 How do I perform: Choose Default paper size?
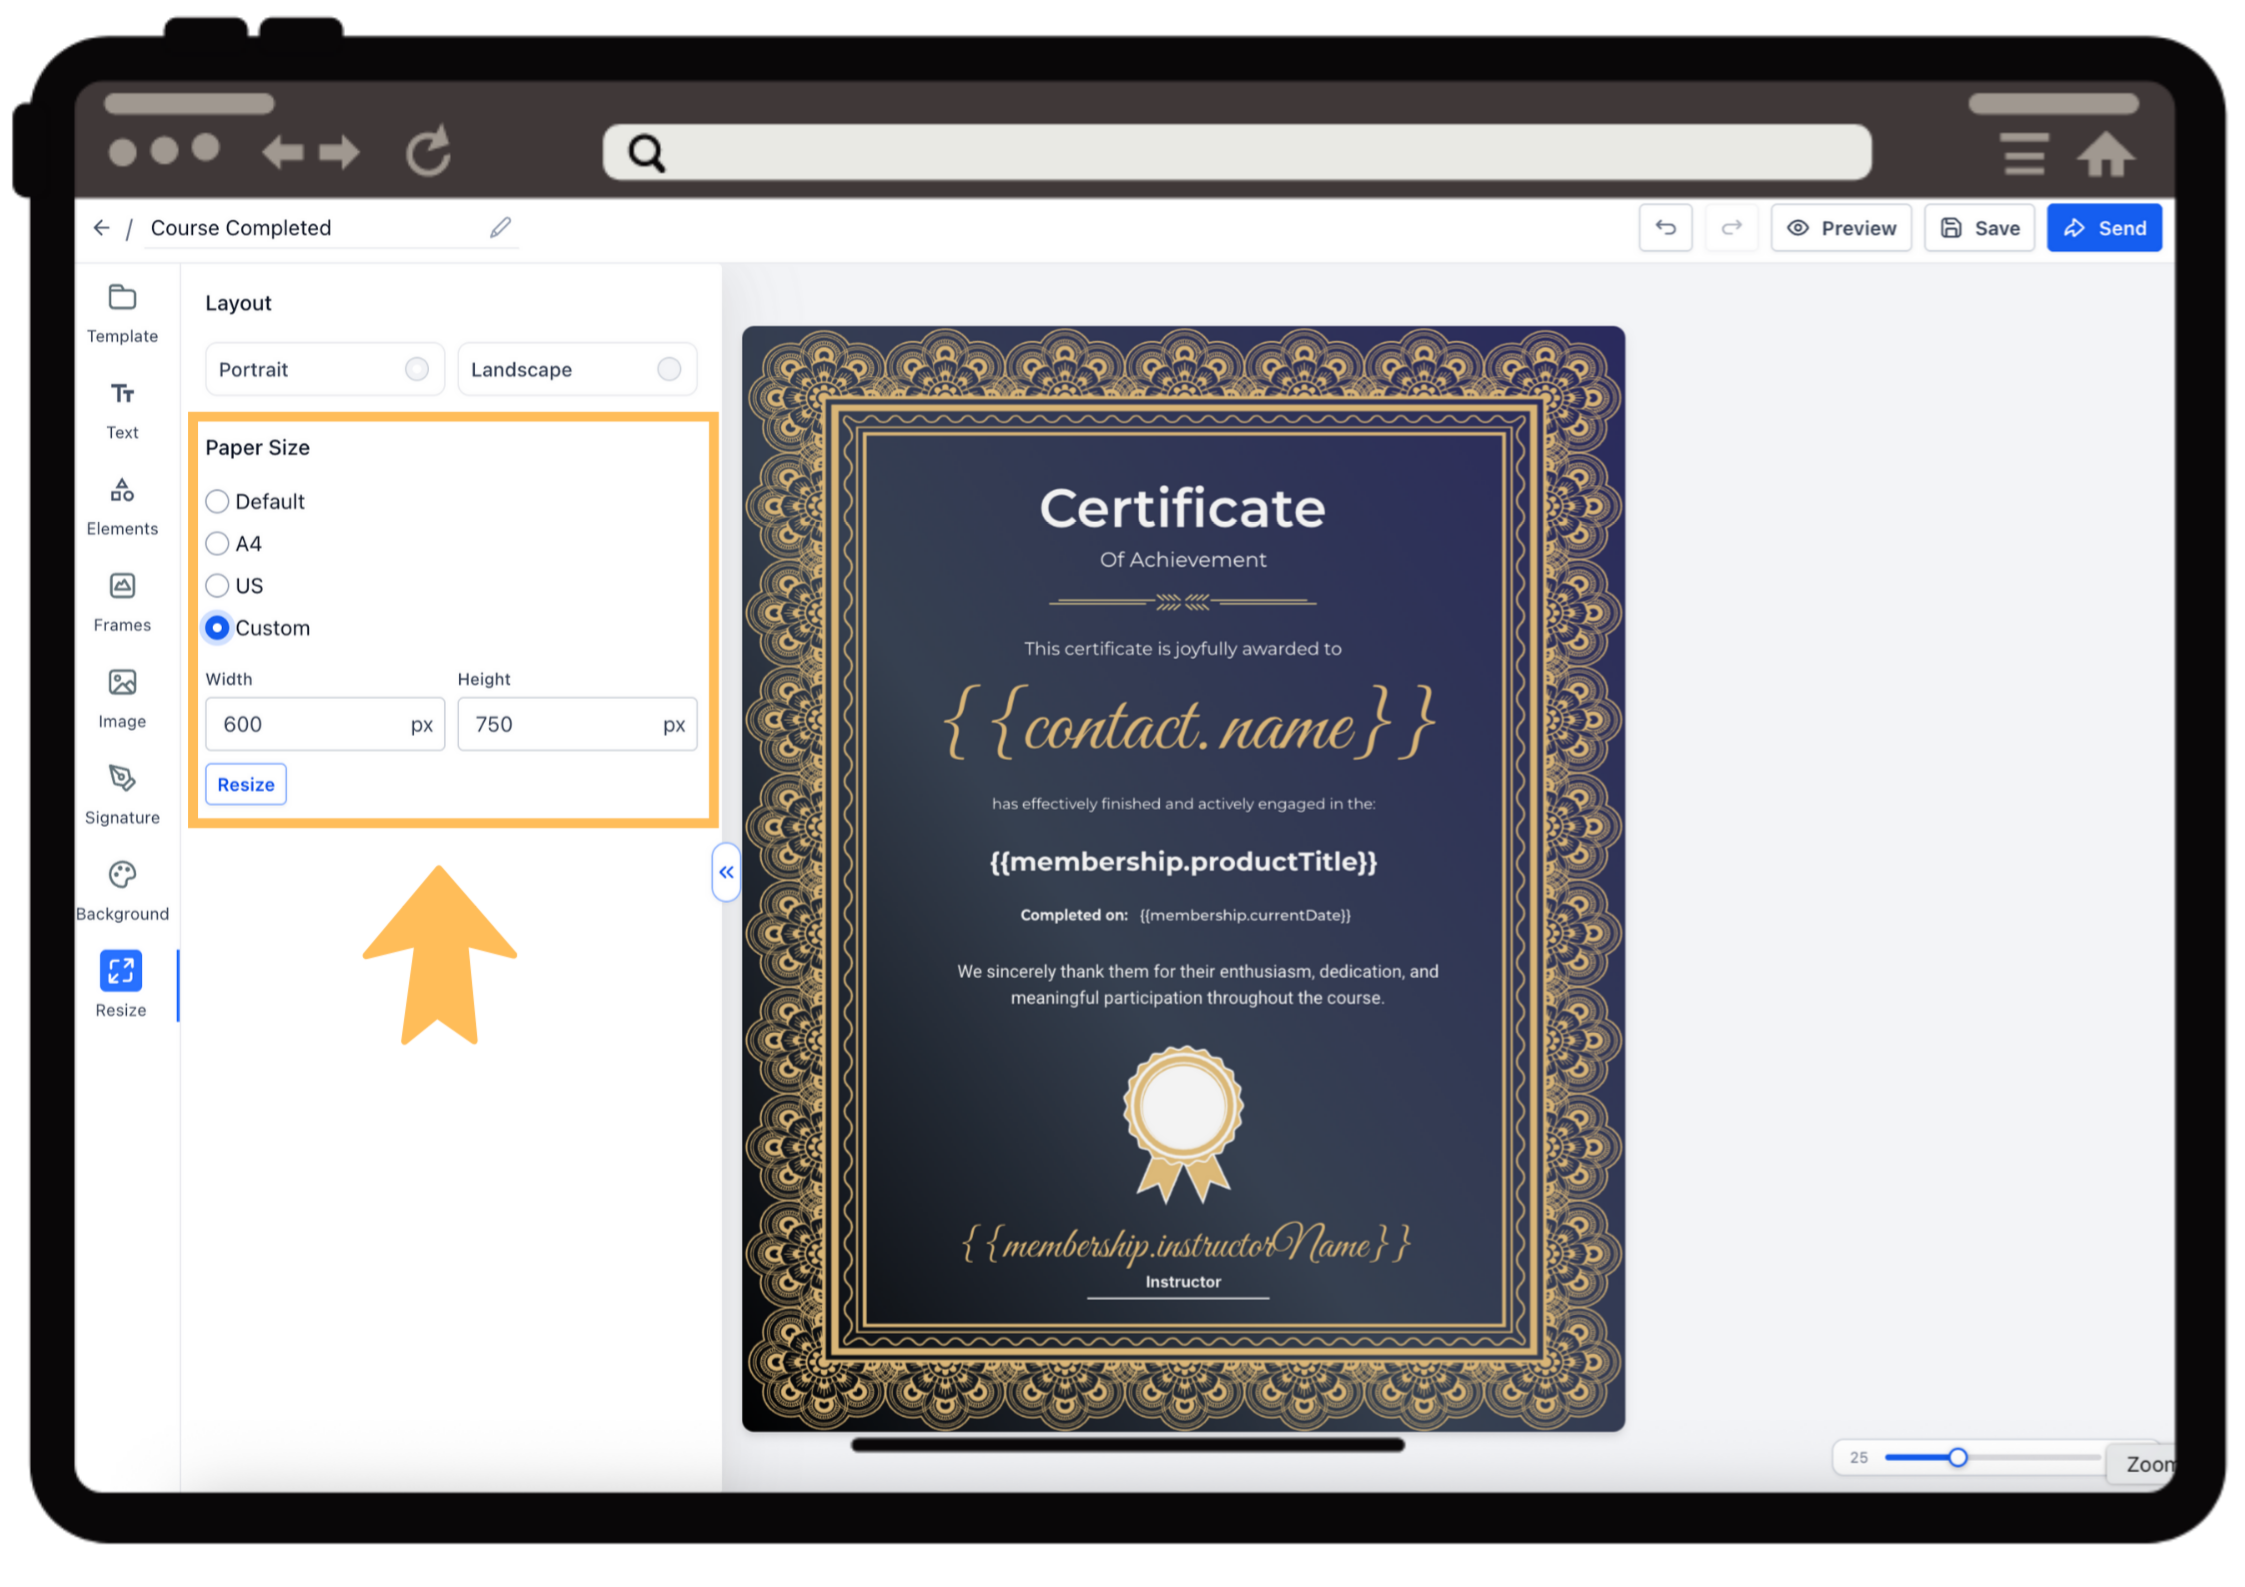pos(217,501)
